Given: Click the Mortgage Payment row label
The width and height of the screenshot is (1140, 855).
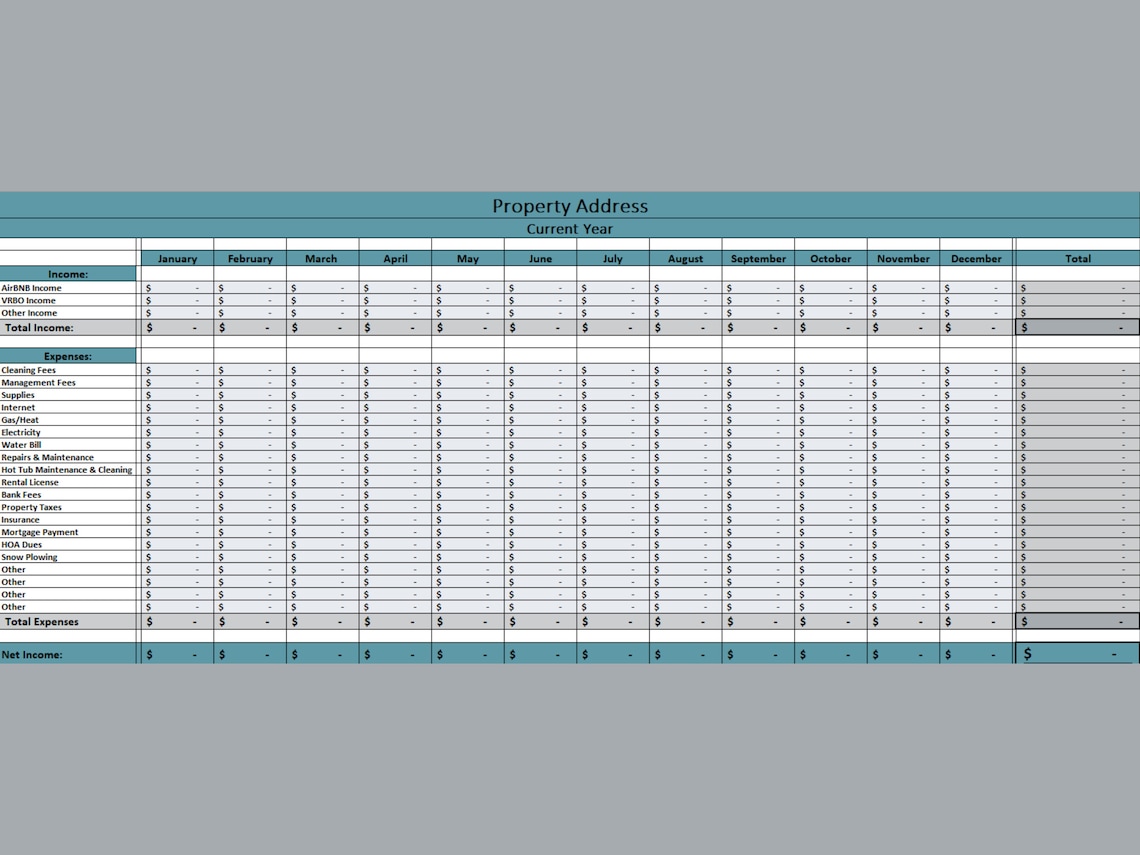Looking at the screenshot, I should click(40, 532).
